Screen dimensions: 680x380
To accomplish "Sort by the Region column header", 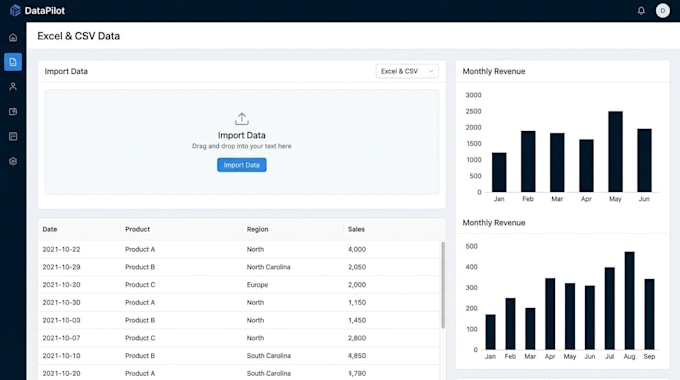I will click(x=258, y=229).
